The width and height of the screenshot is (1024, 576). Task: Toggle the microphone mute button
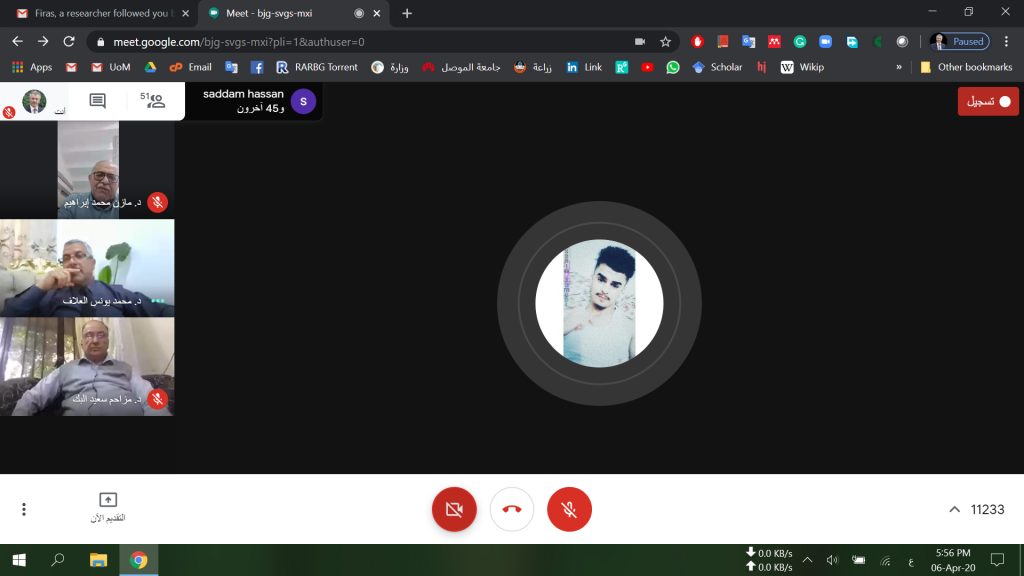(x=569, y=509)
